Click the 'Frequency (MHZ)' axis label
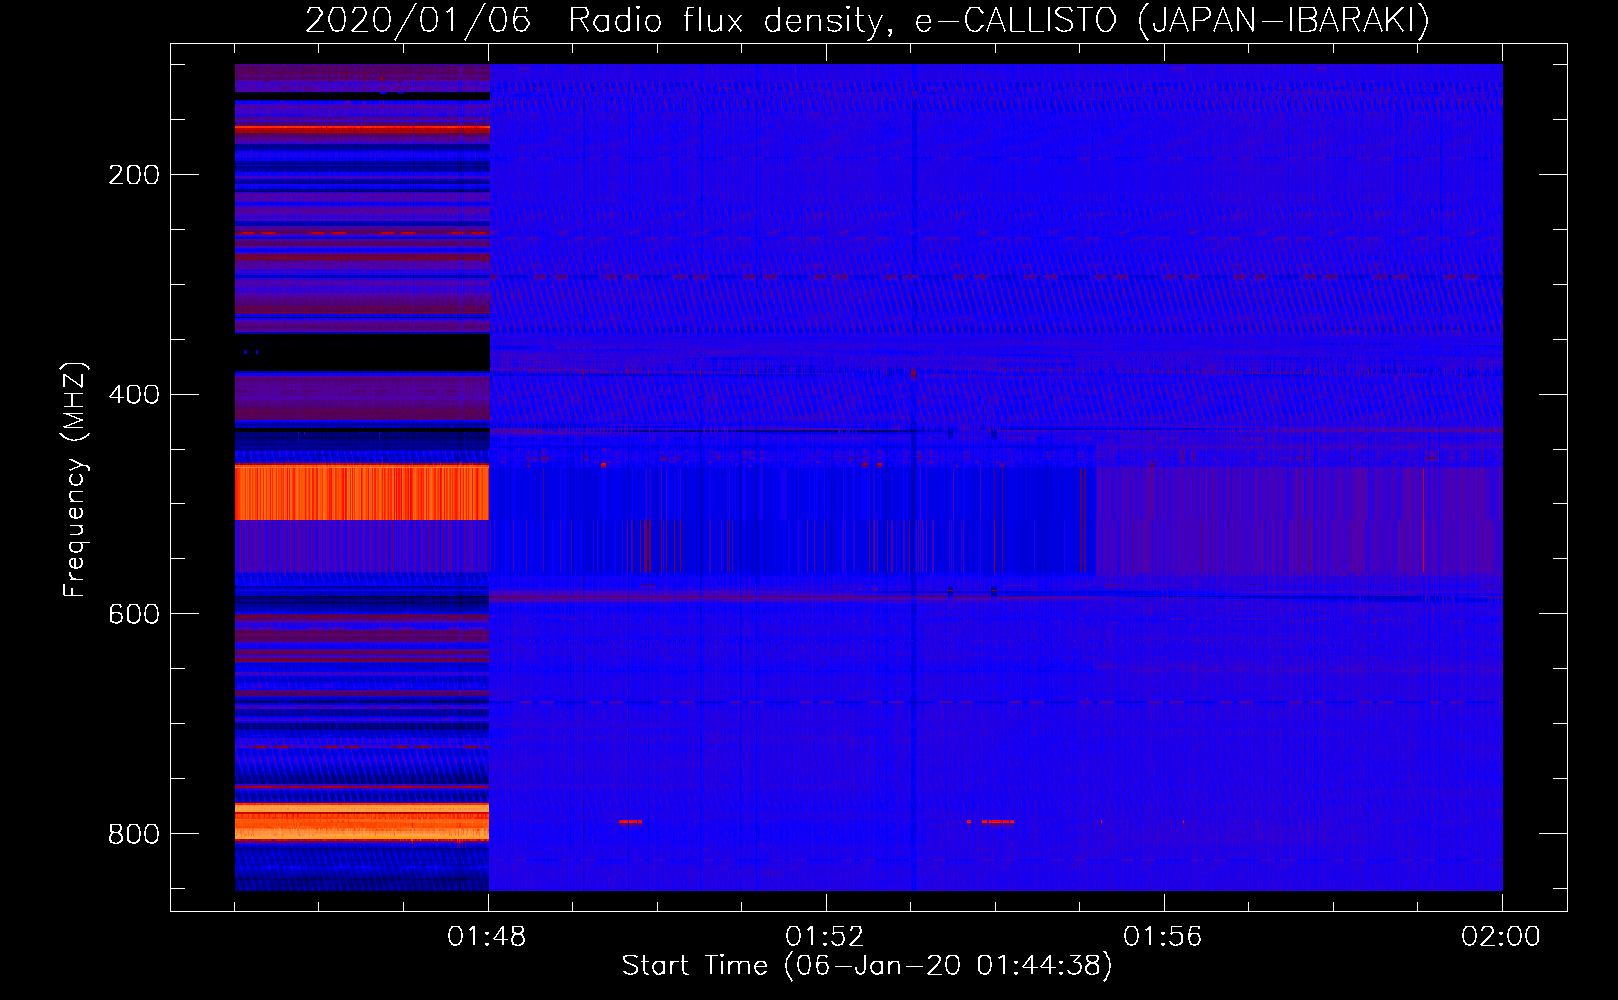The height and width of the screenshot is (1000, 1618). [75, 480]
